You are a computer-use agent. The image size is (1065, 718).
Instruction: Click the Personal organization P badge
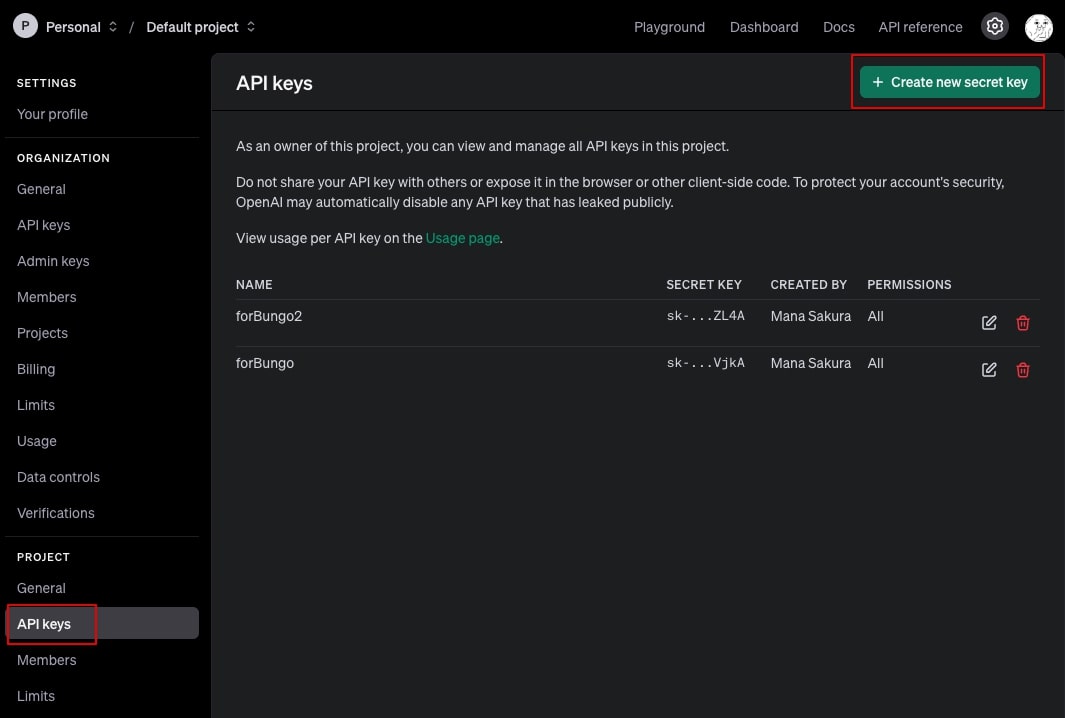point(25,26)
